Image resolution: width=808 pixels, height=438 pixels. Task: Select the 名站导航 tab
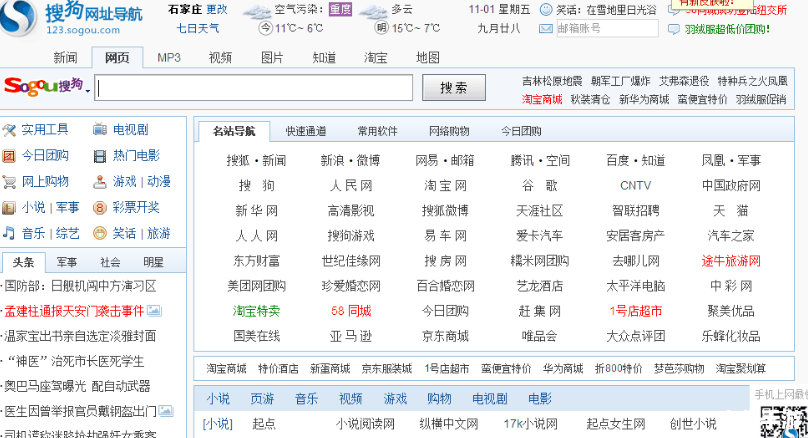point(234,131)
